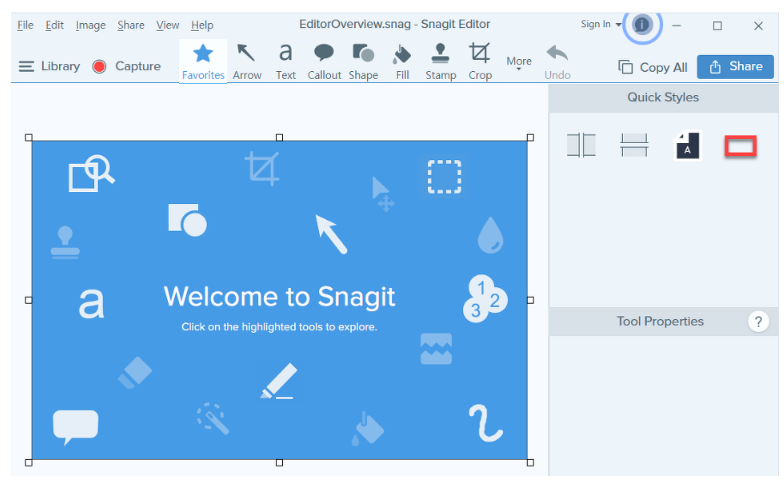784x486 pixels.
Task: Click the white arrow icon on canvas
Action: (x=331, y=234)
